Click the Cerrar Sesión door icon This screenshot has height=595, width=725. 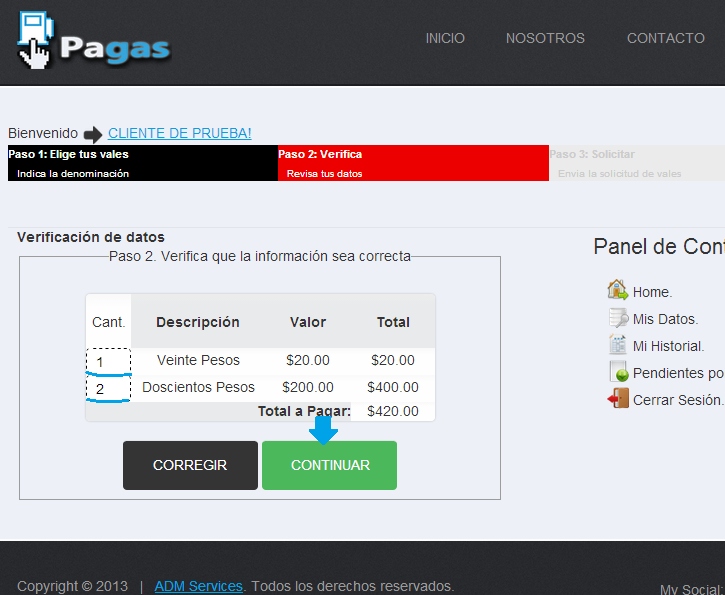(x=617, y=399)
